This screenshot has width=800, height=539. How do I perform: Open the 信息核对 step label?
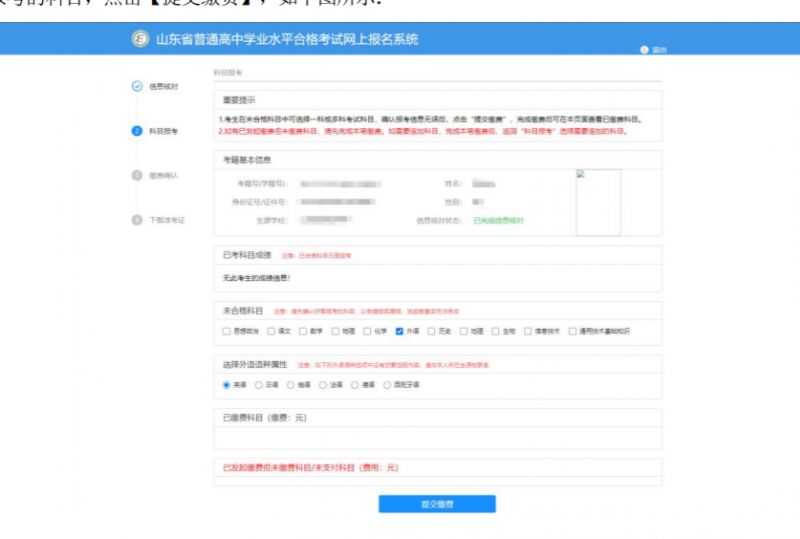pos(163,87)
